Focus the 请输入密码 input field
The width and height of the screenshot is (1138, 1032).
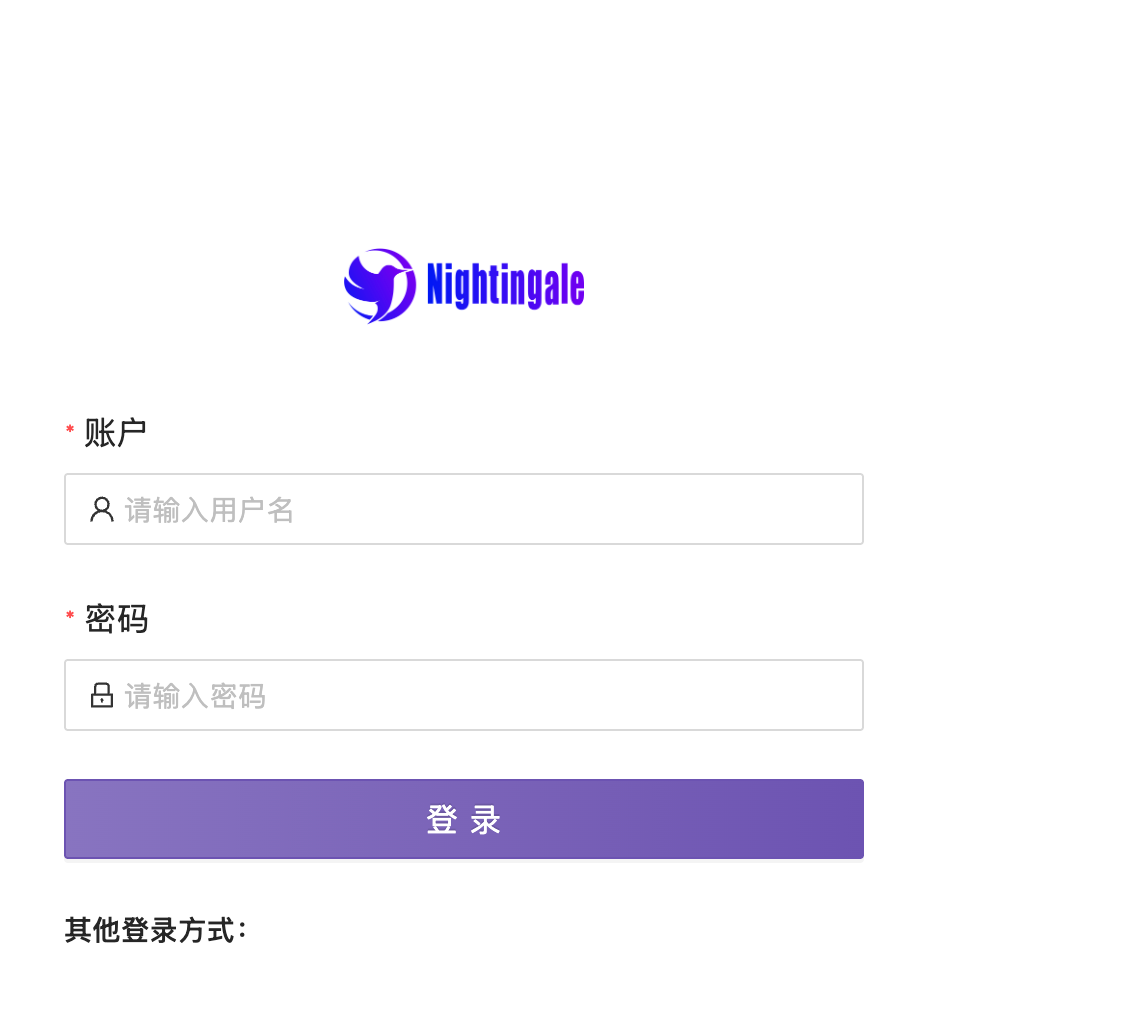[x=463, y=695]
